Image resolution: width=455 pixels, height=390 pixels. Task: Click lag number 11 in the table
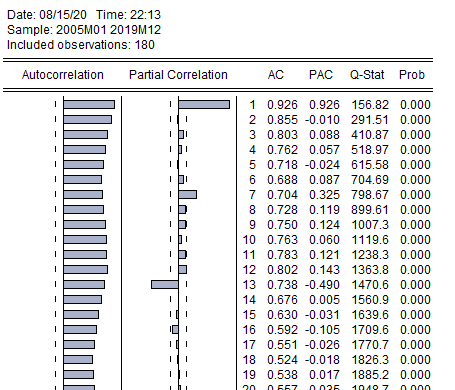coord(249,255)
